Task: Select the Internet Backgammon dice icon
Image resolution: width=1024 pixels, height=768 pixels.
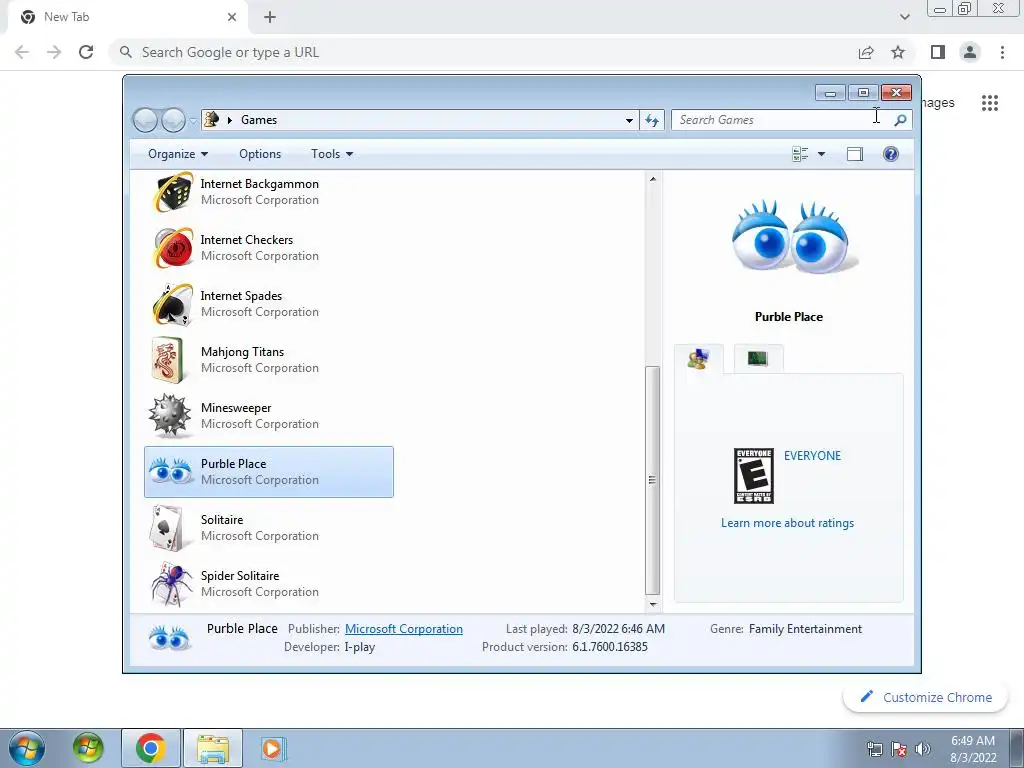Action: [173, 192]
